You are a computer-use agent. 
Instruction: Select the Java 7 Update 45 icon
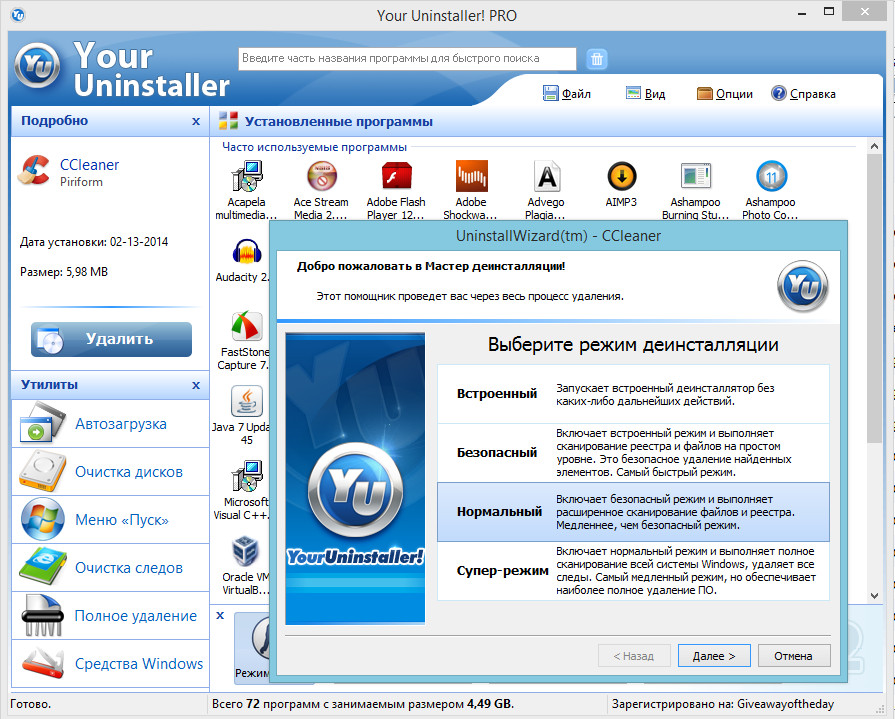(x=247, y=401)
